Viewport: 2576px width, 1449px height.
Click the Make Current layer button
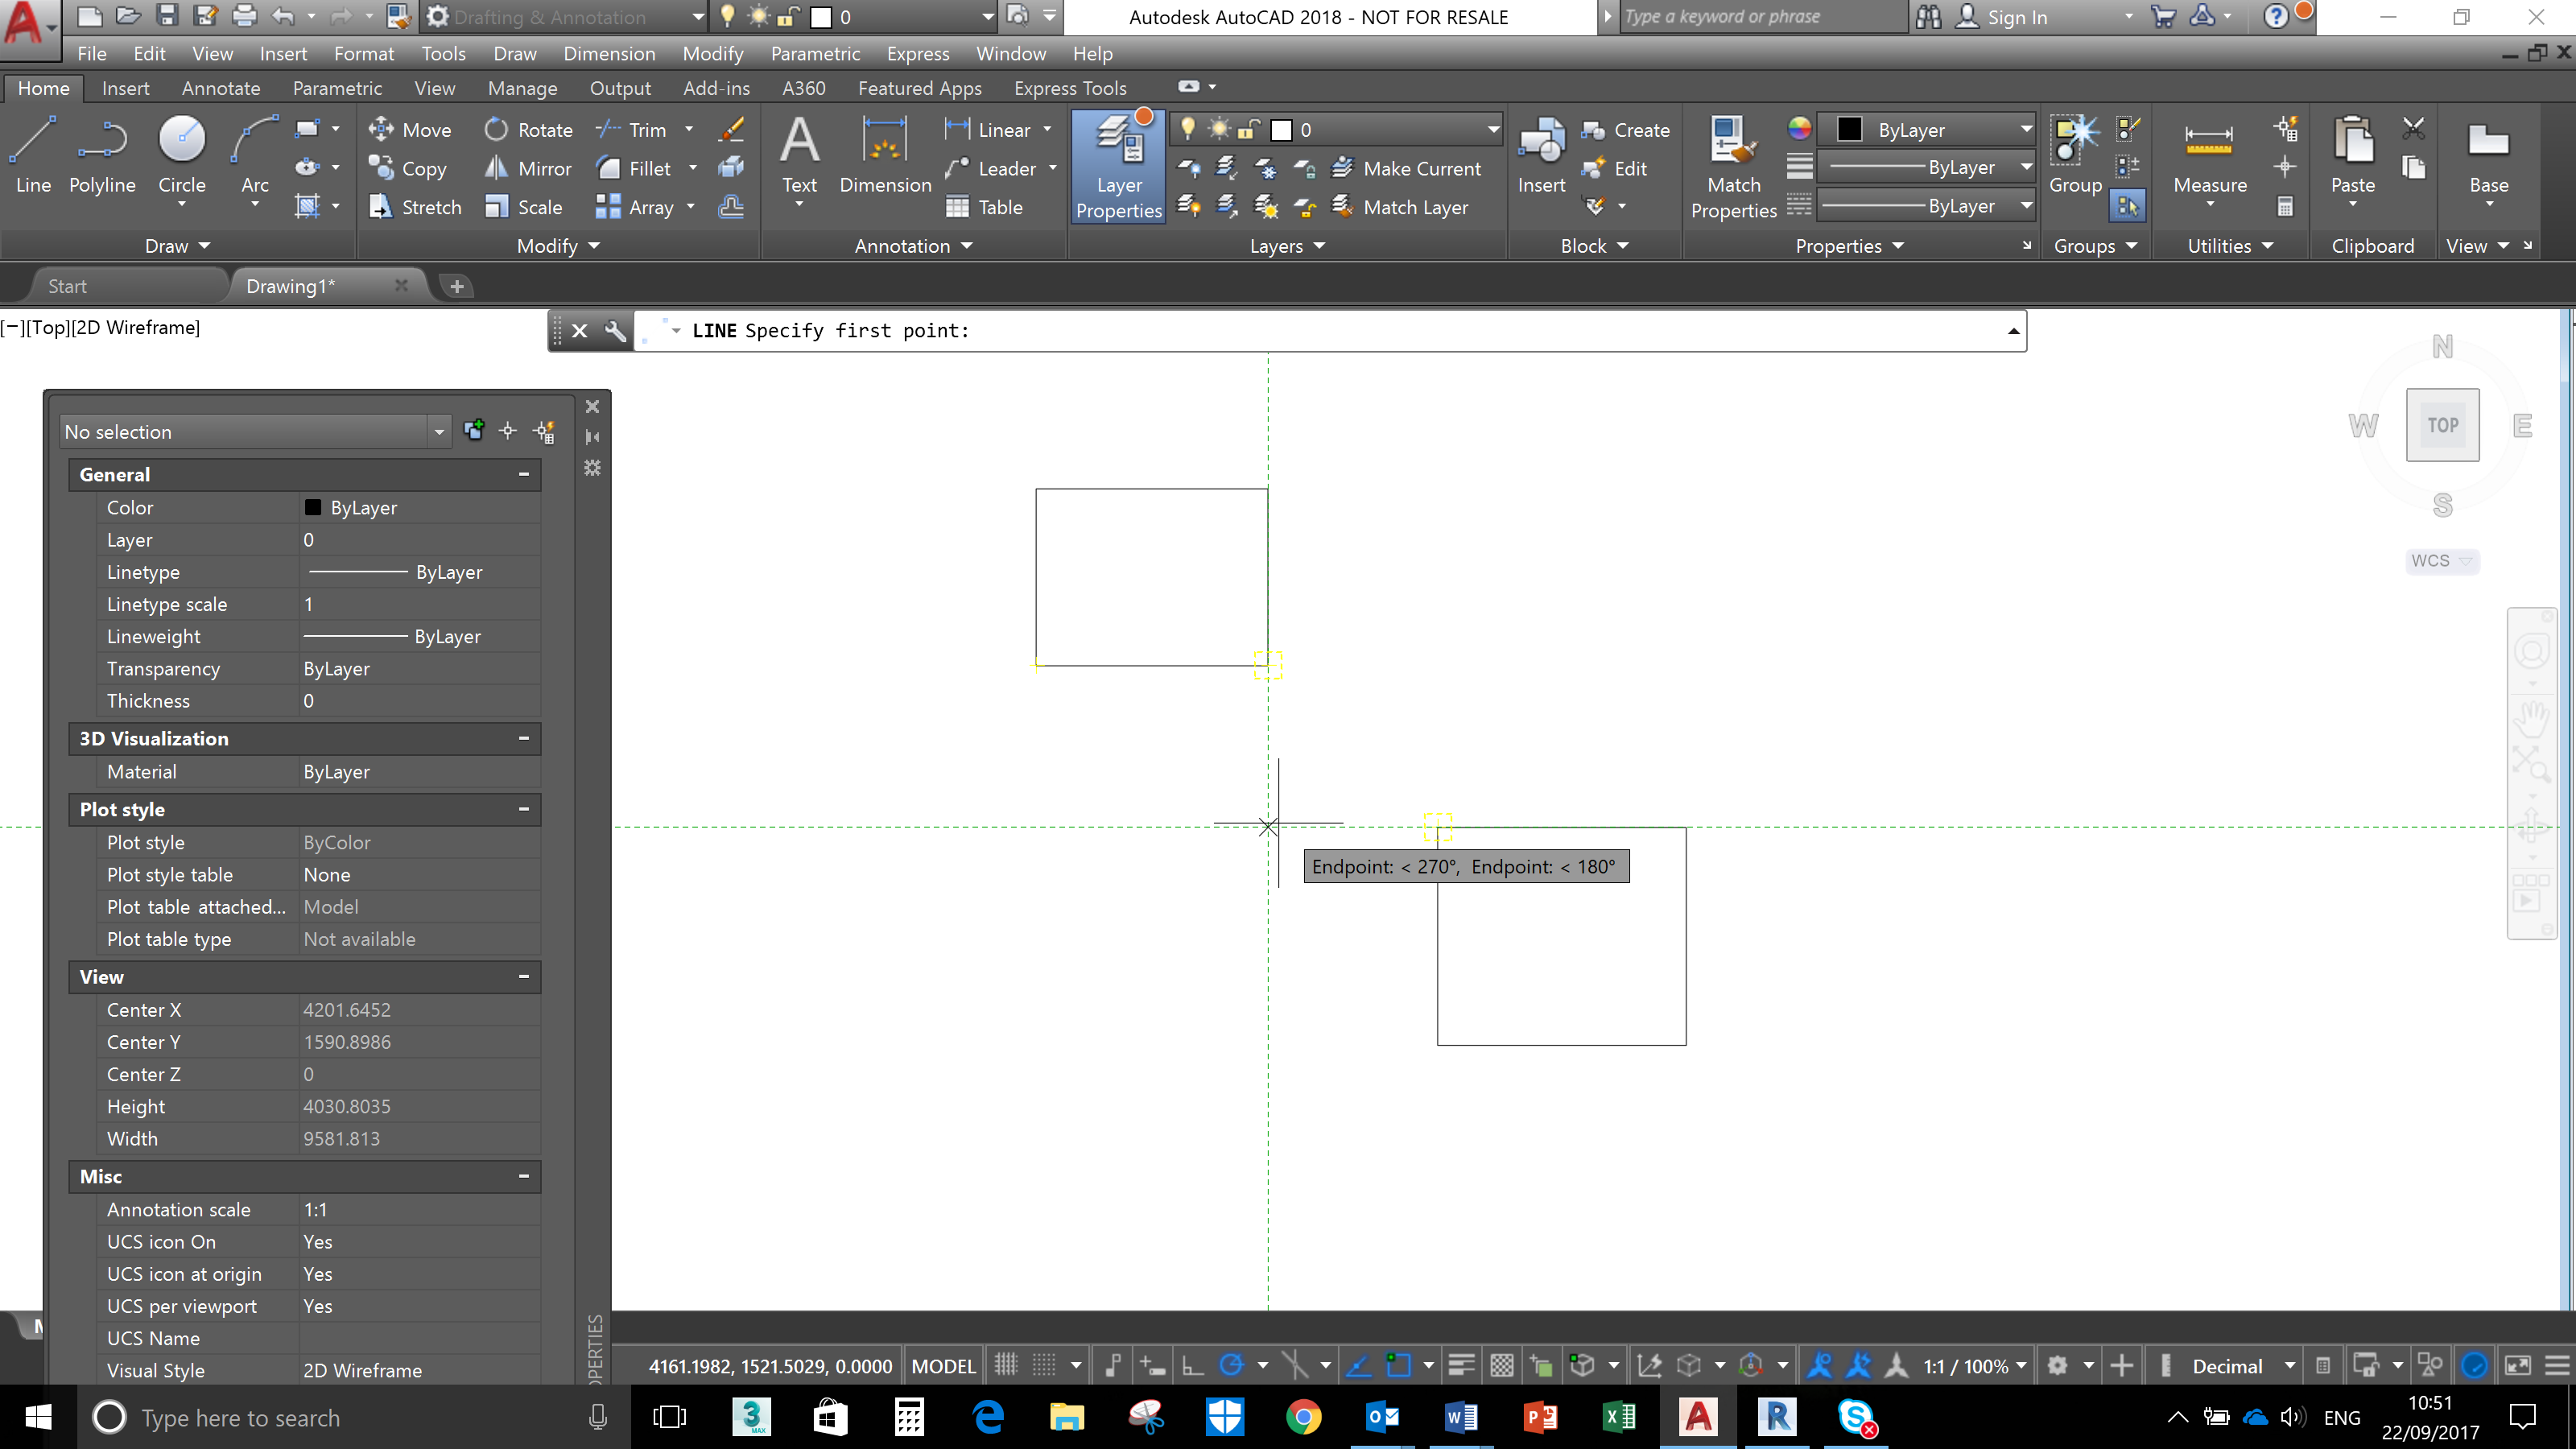tap(1407, 169)
